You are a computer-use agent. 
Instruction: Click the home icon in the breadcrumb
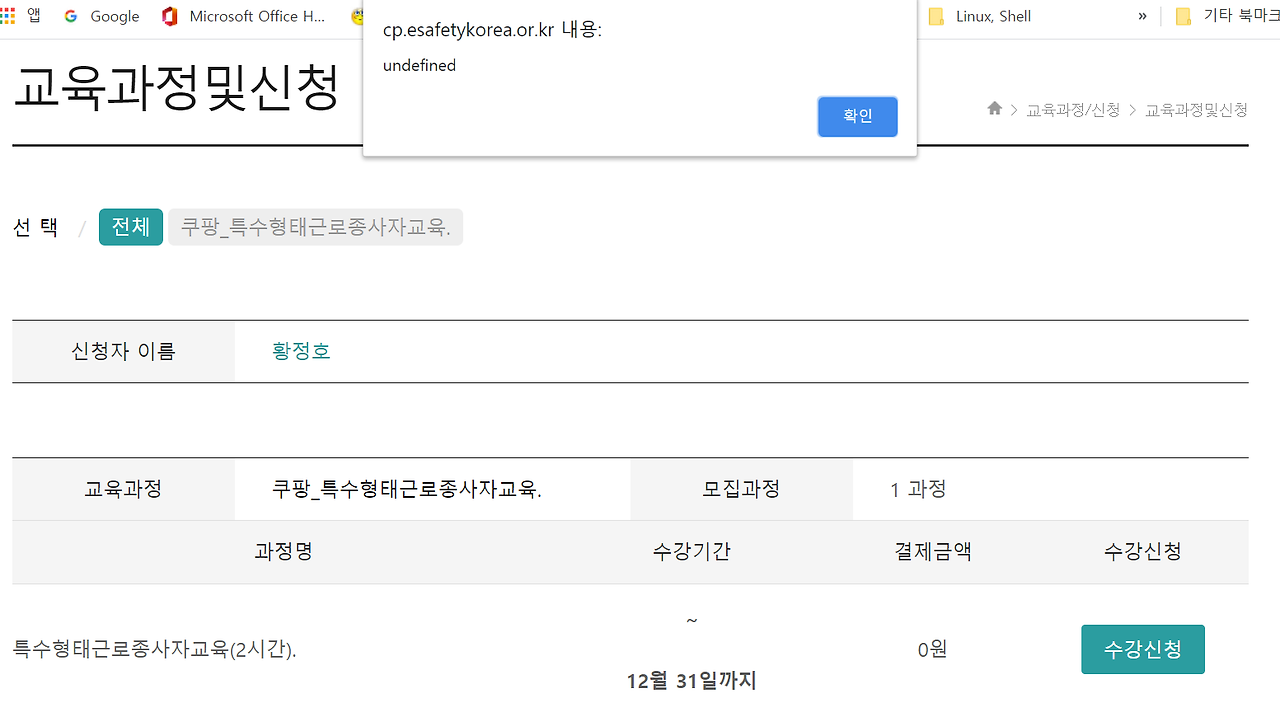[994, 109]
